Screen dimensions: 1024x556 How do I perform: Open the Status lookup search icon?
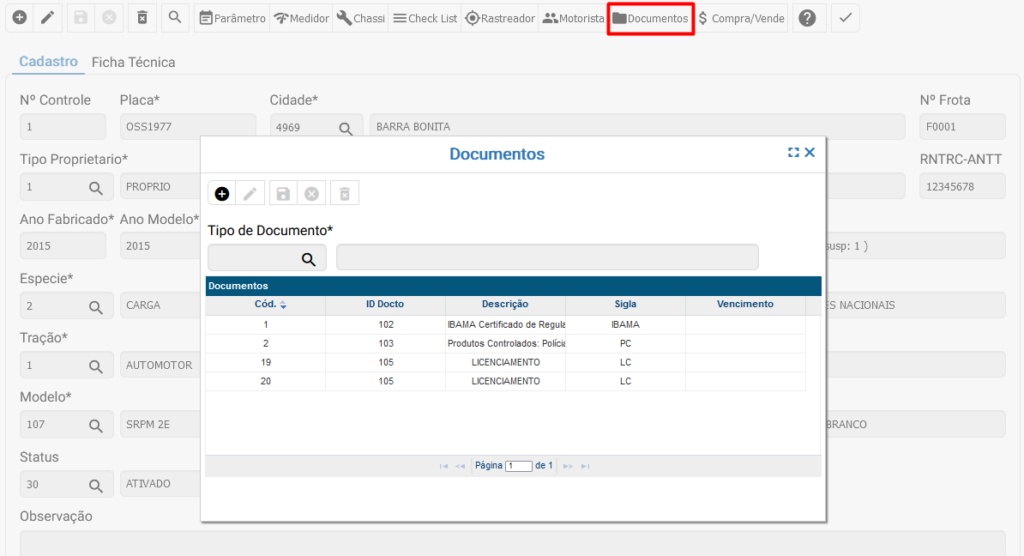pos(96,485)
